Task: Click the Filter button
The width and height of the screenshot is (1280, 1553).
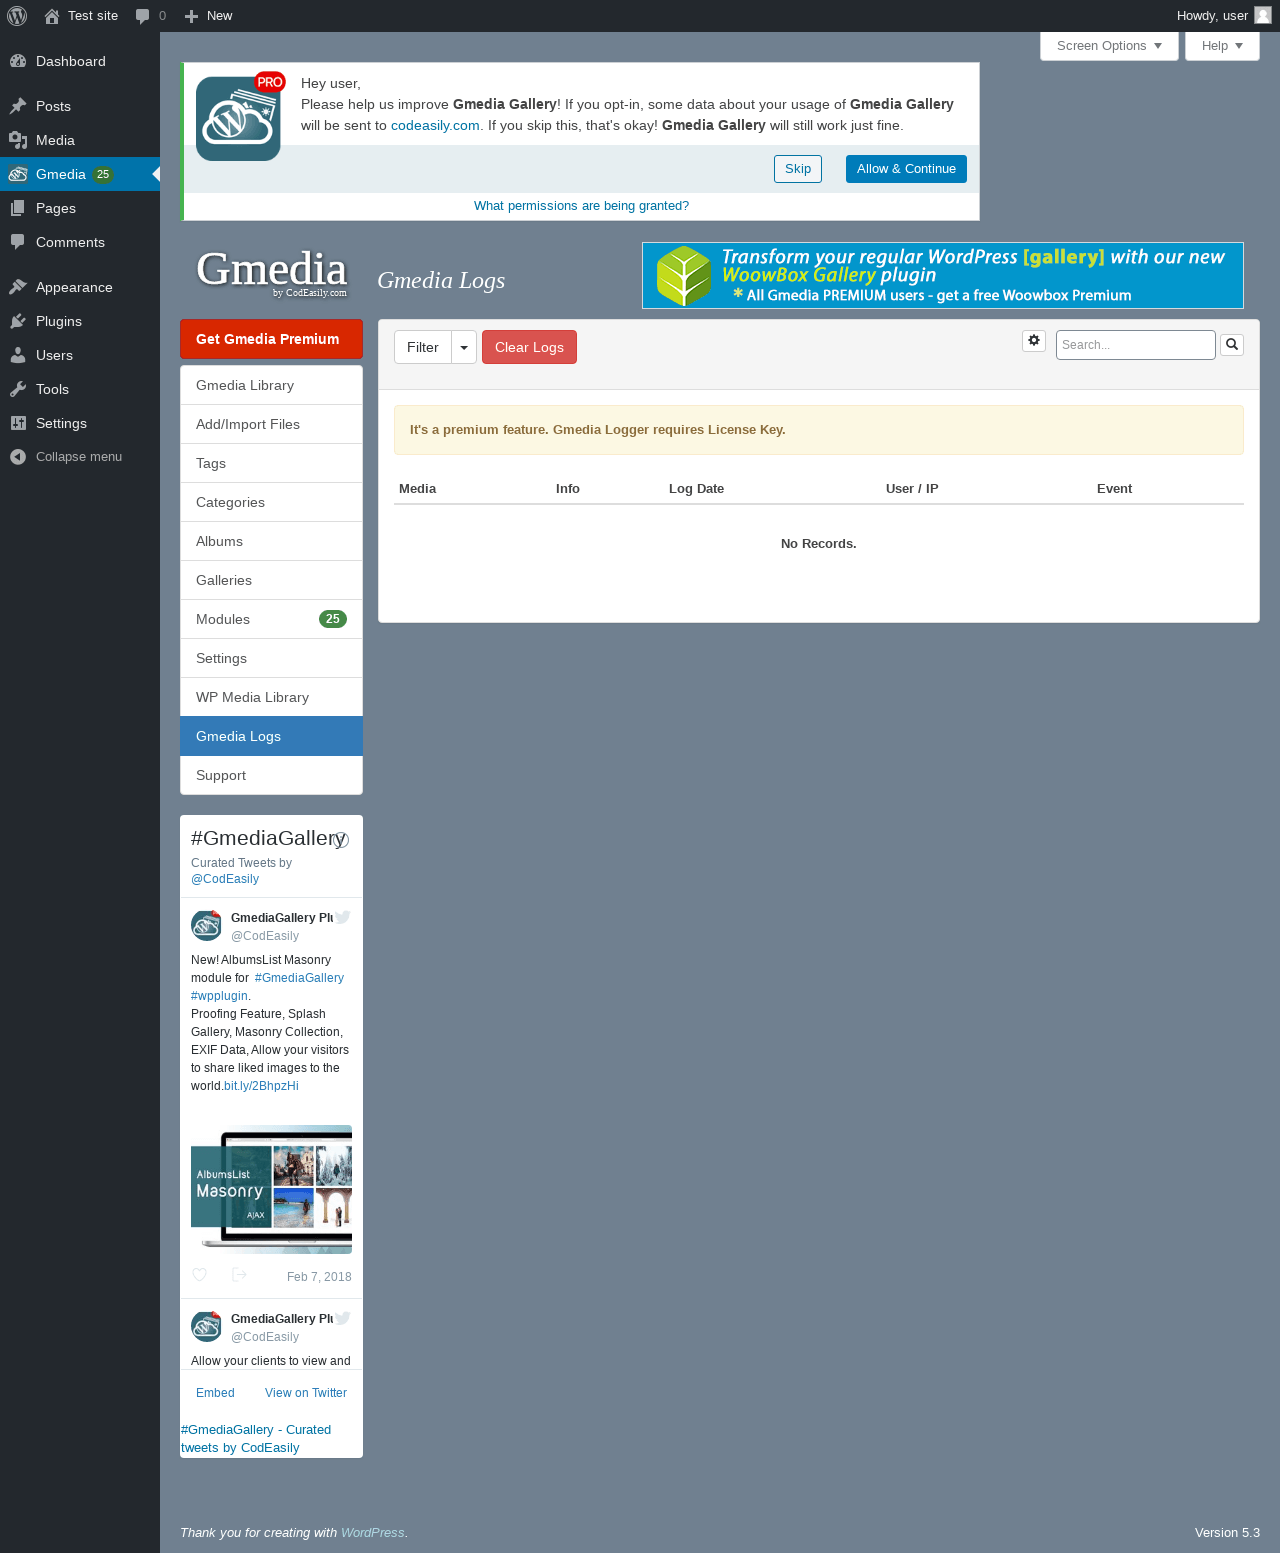Action: coord(423,347)
